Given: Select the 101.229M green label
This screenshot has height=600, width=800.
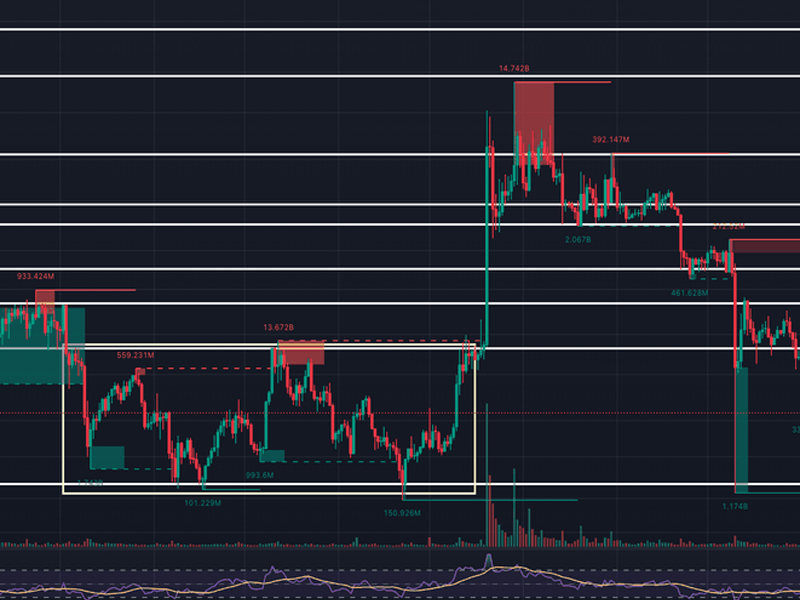Looking at the screenshot, I should [x=203, y=503].
